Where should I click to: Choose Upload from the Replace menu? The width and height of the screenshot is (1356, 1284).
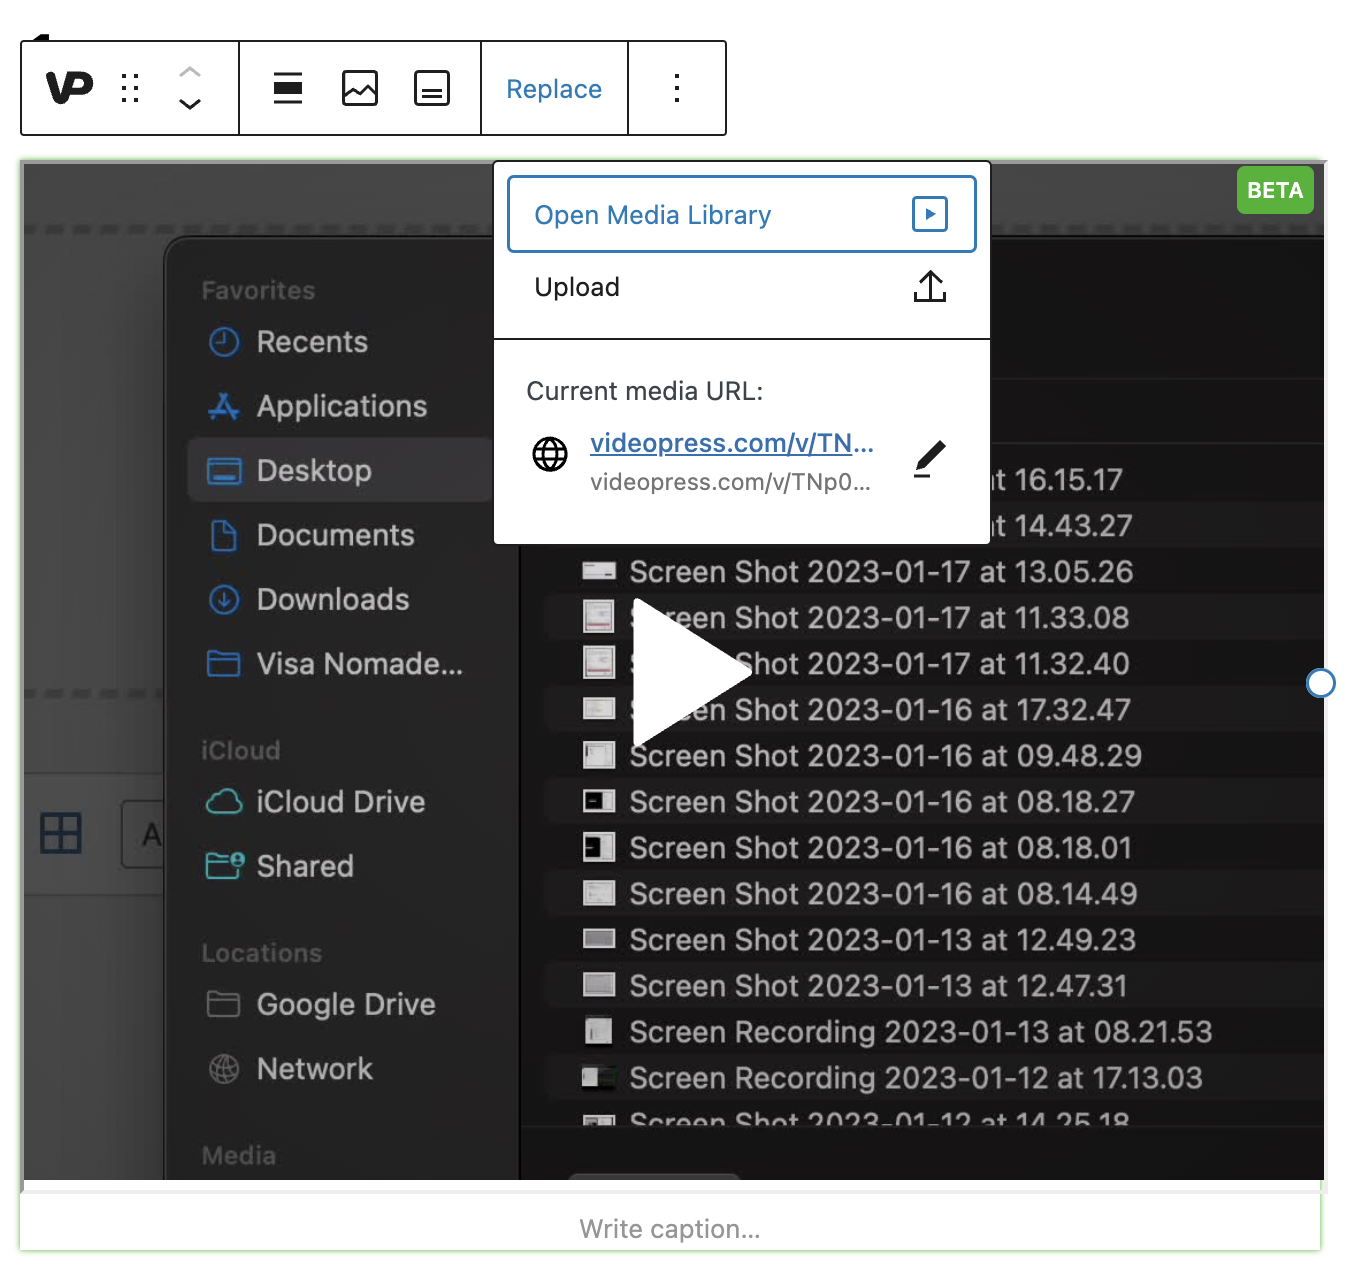tap(742, 287)
